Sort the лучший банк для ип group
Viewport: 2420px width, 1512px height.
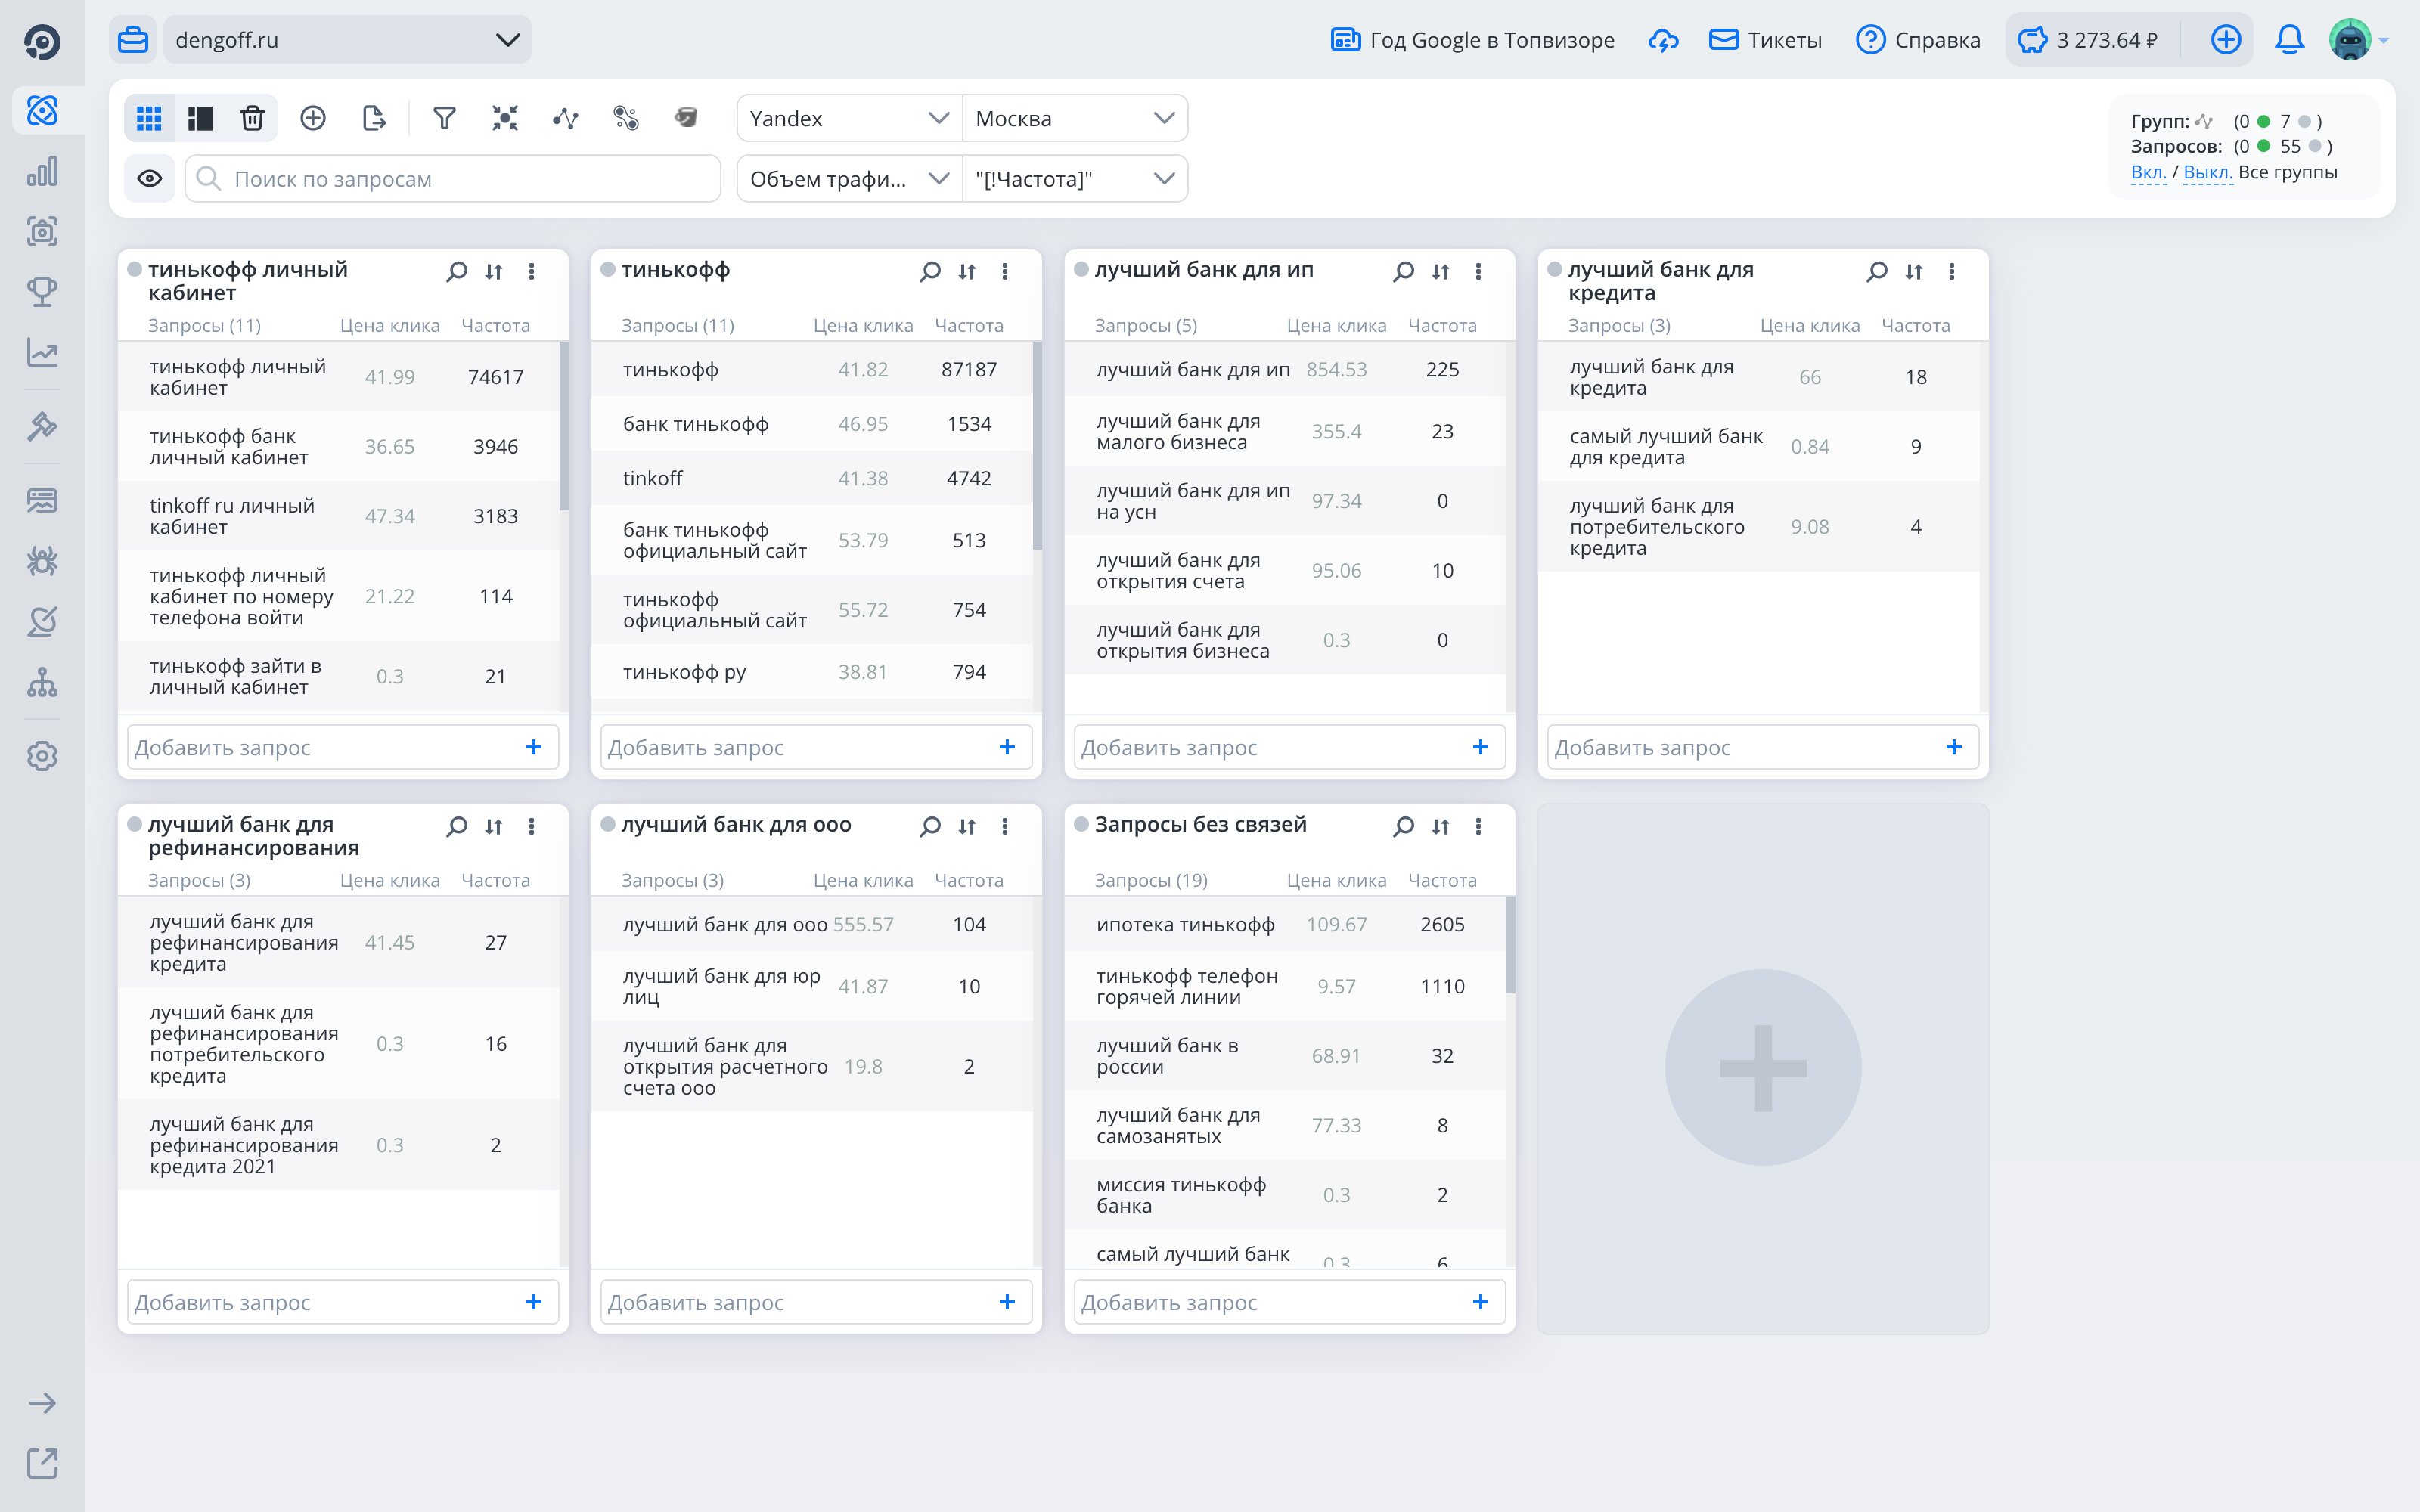1440,271
